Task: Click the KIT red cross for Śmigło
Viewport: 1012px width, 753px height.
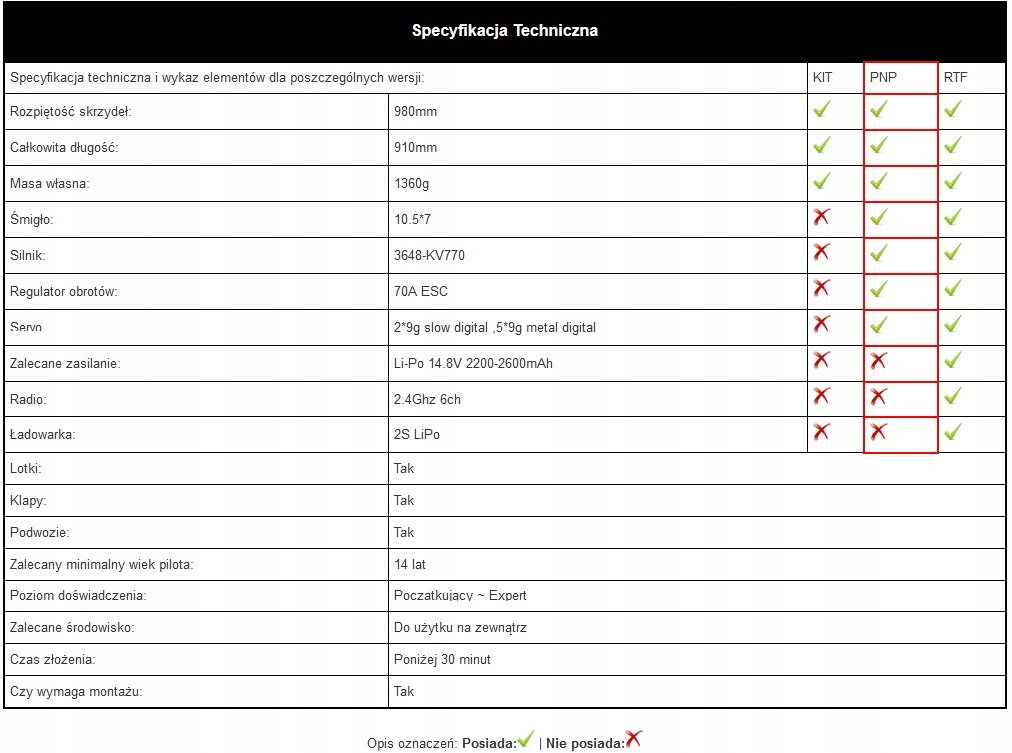Action: (x=822, y=216)
